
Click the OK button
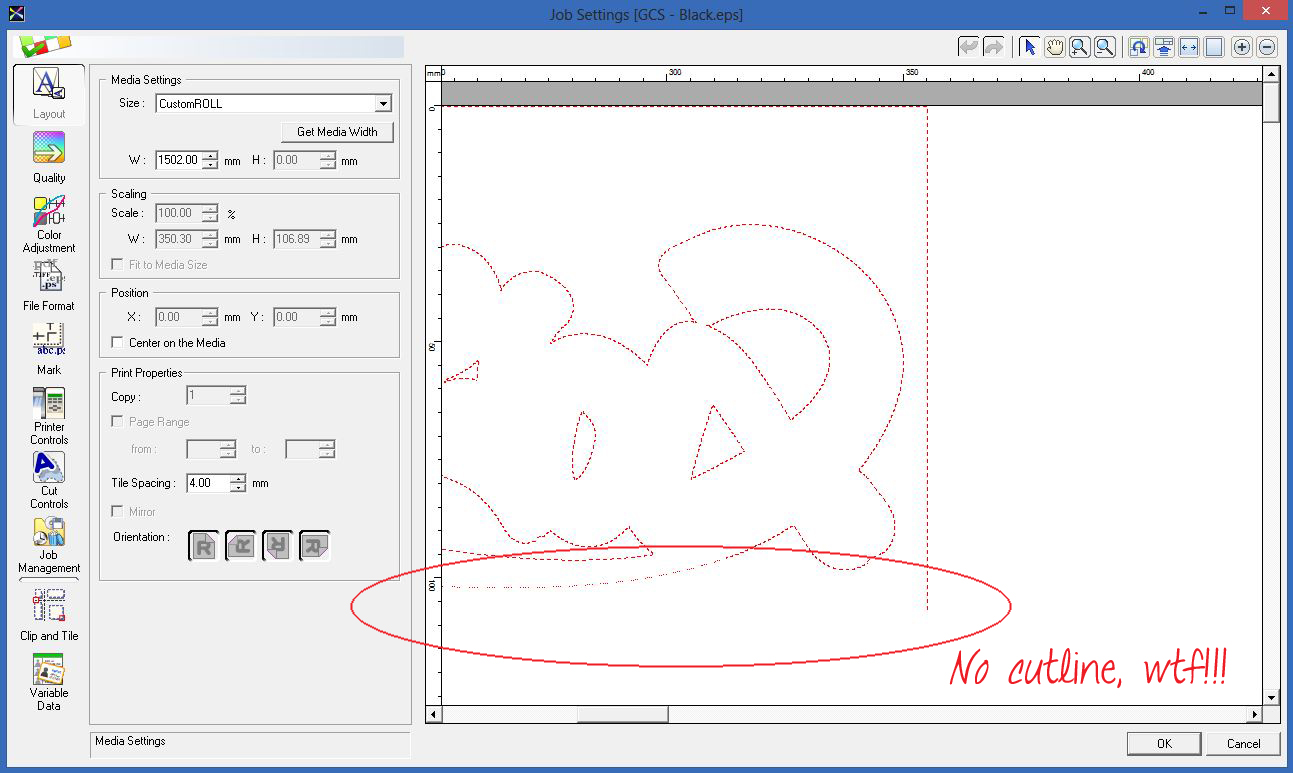[1164, 743]
